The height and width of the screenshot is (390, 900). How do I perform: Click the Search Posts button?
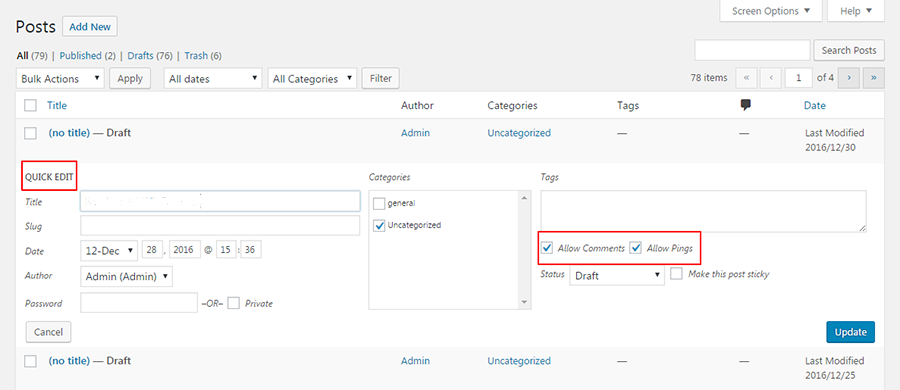click(x=849, y=50)
